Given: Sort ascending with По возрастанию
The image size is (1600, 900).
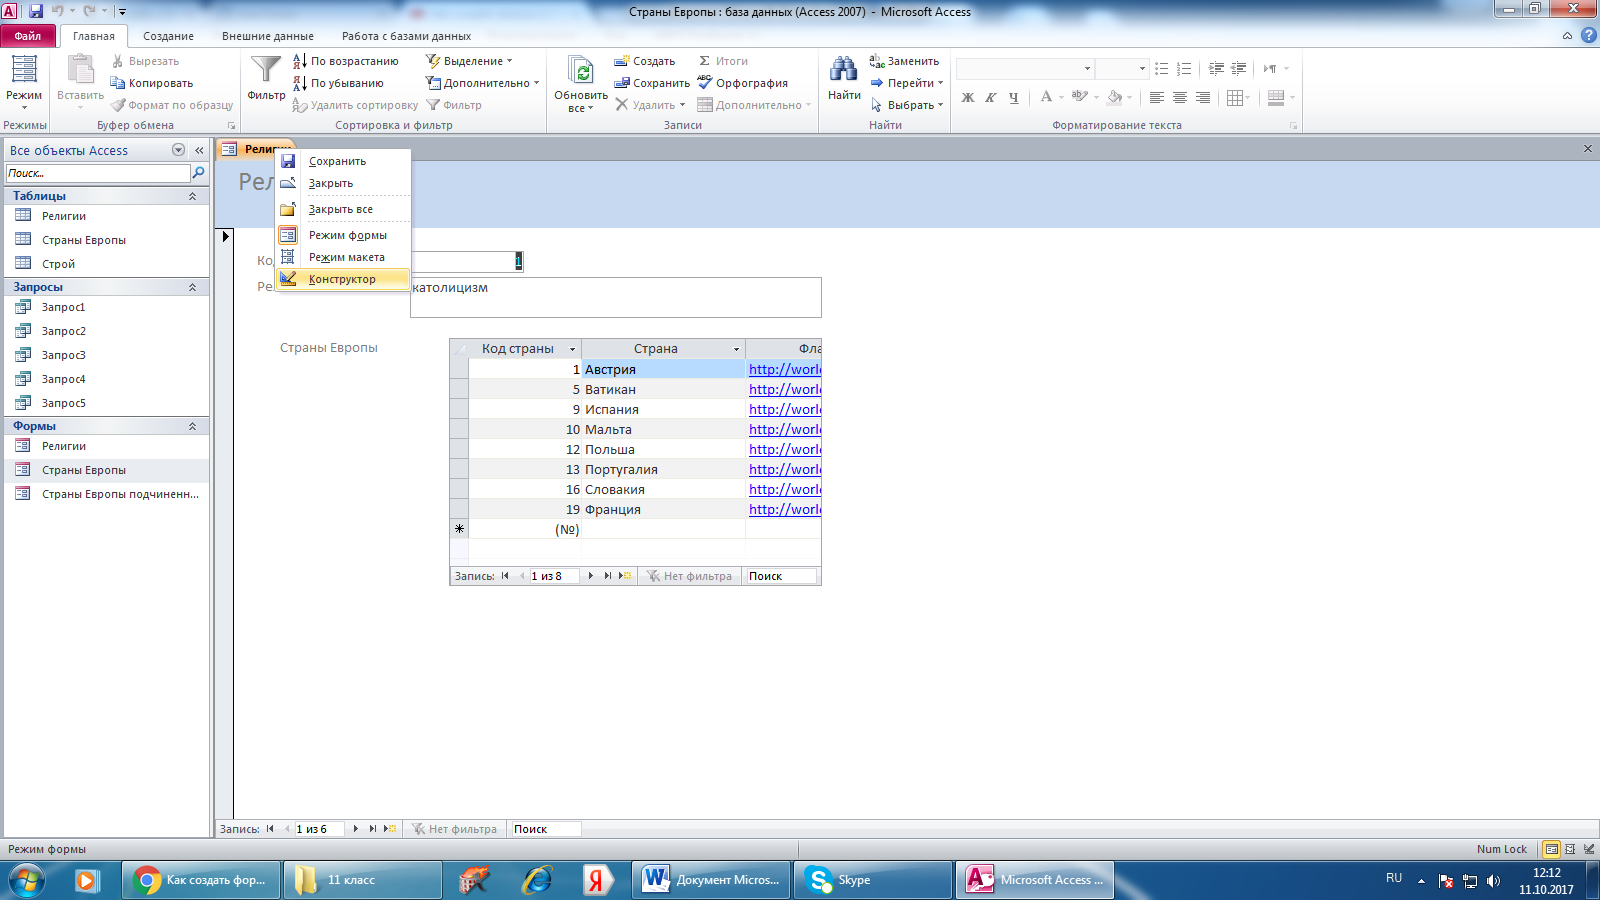Looking at the screenshot, I should (x=345, y=61).
